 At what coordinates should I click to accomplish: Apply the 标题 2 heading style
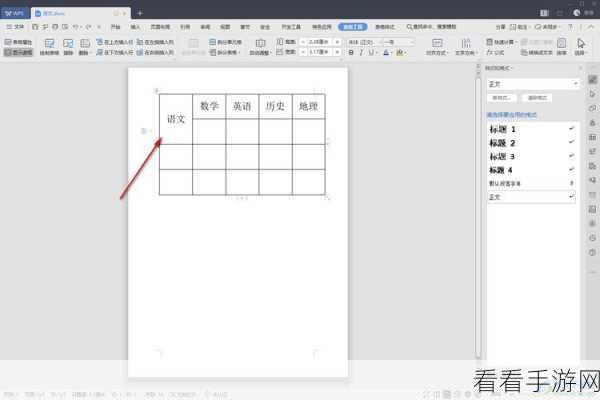532,143
